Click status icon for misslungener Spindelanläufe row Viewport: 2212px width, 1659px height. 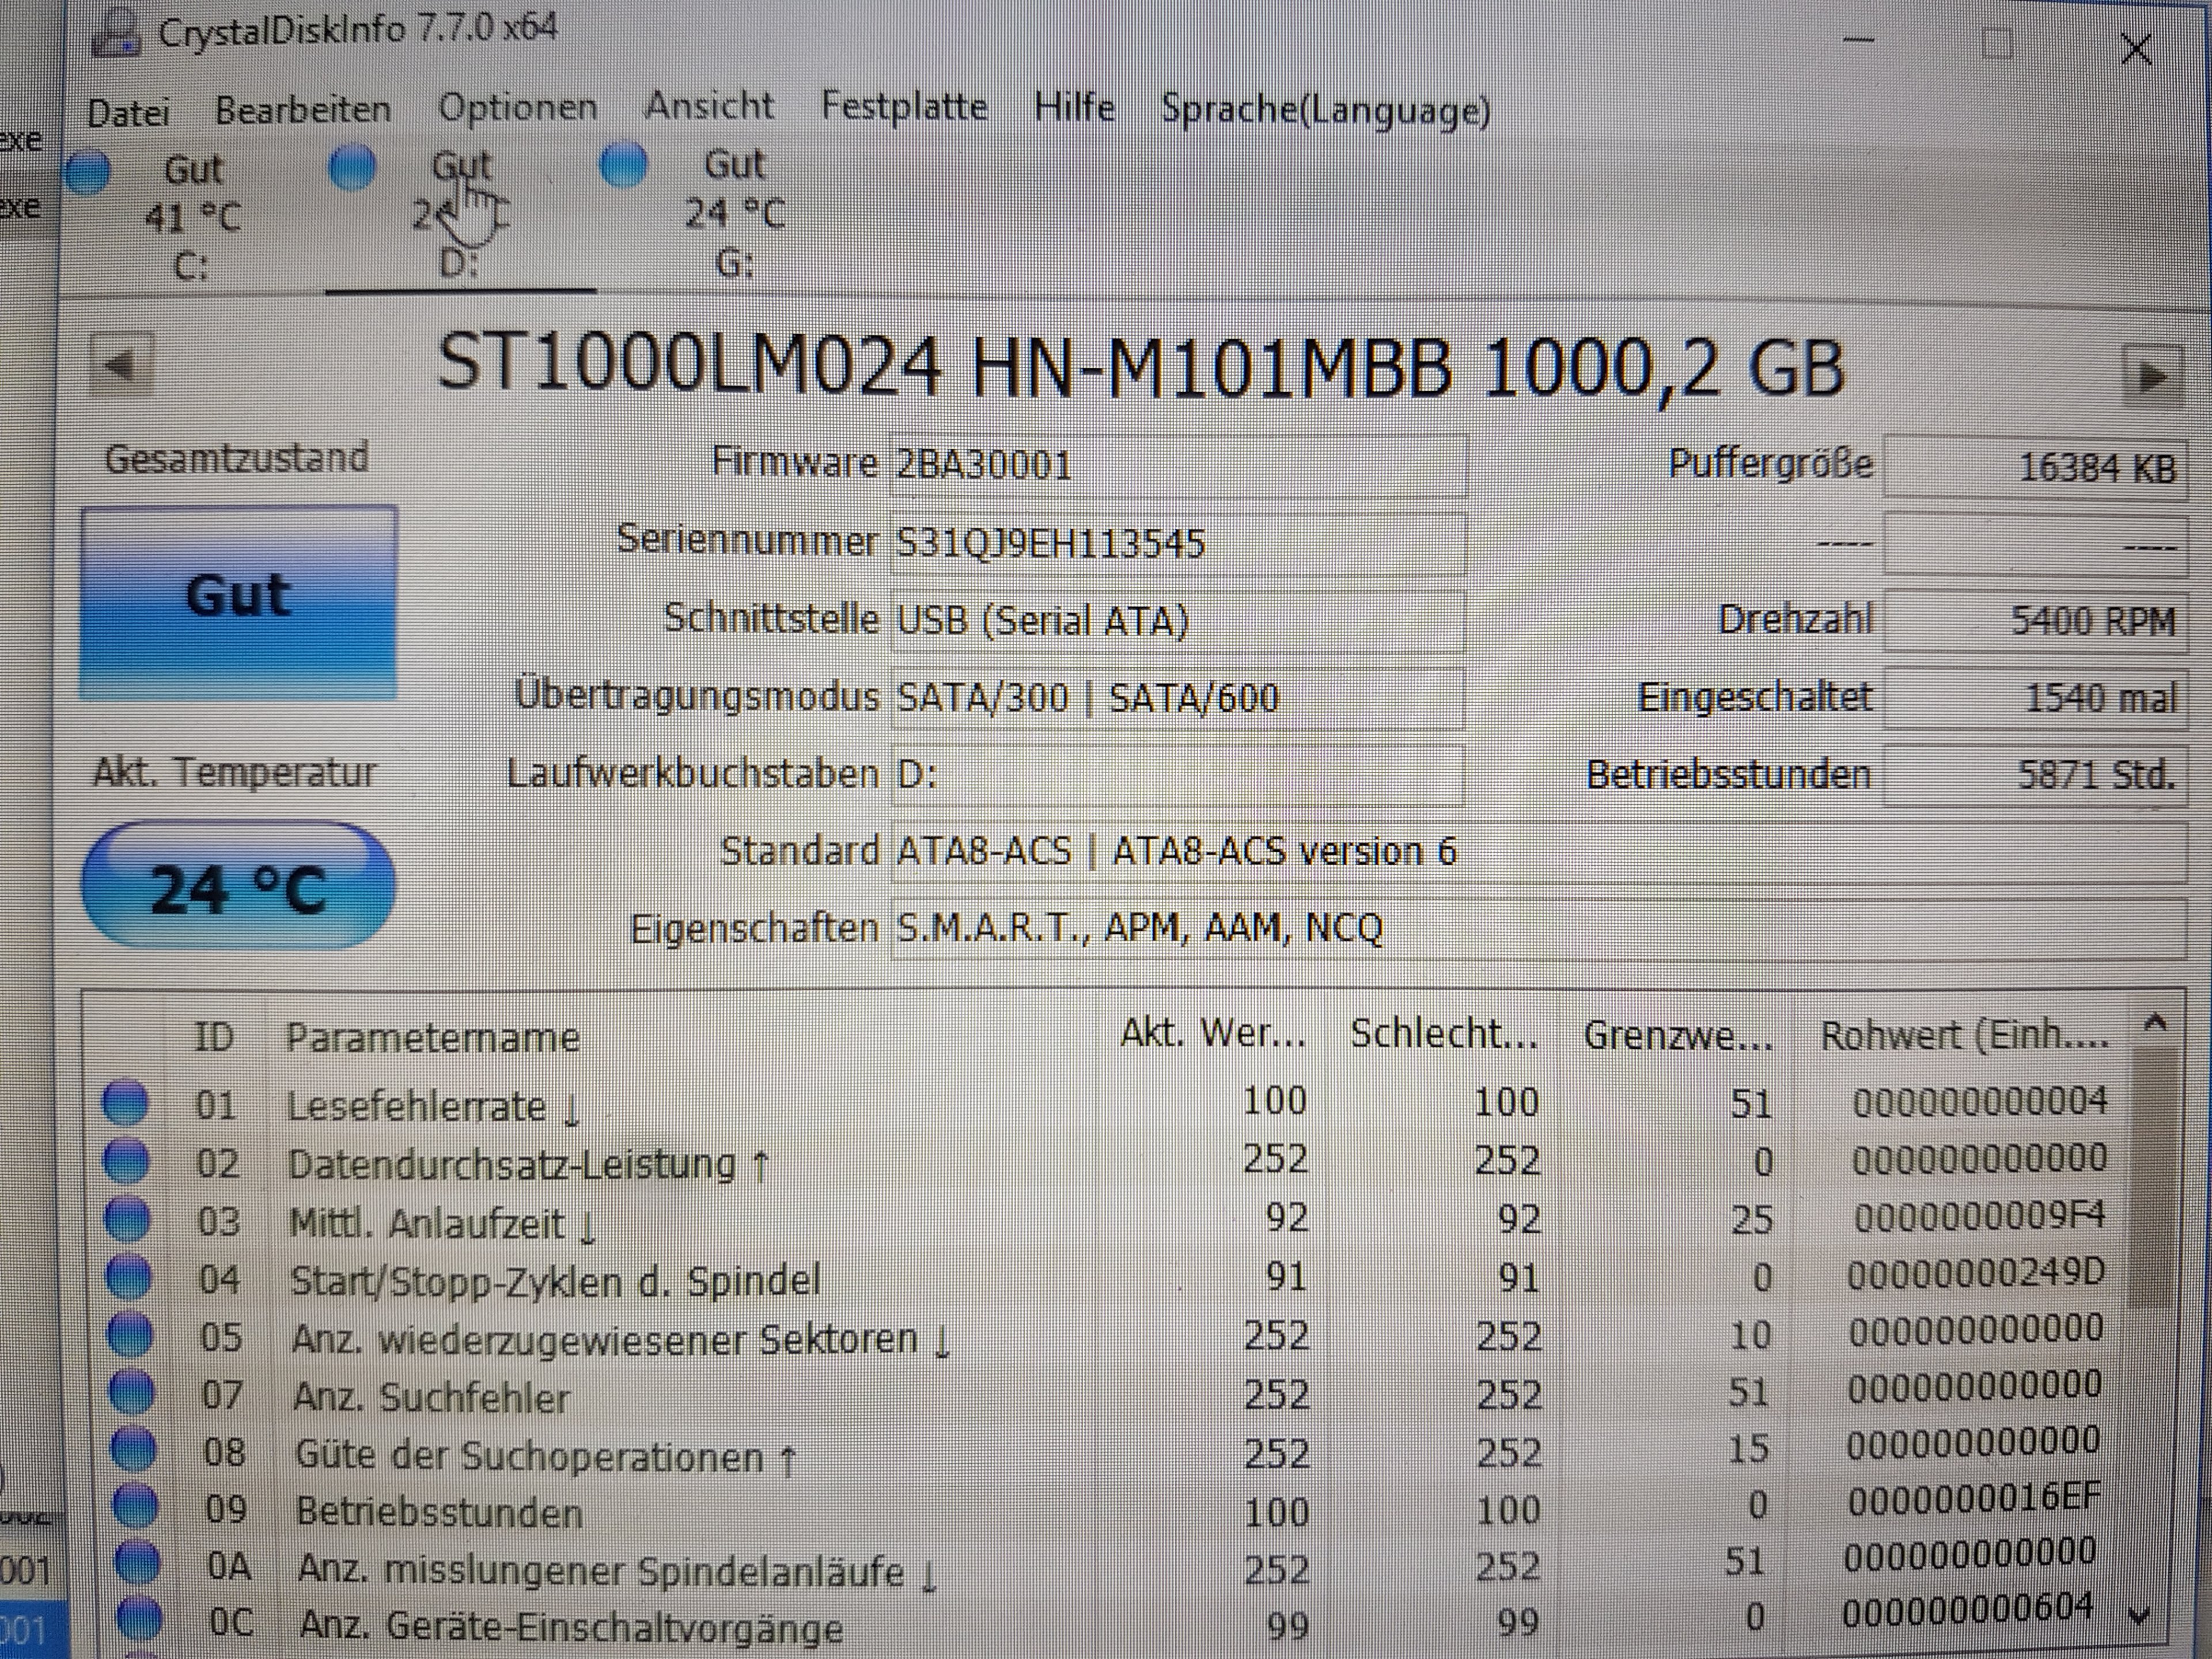pyautogui.click(x=138, y=1562)
